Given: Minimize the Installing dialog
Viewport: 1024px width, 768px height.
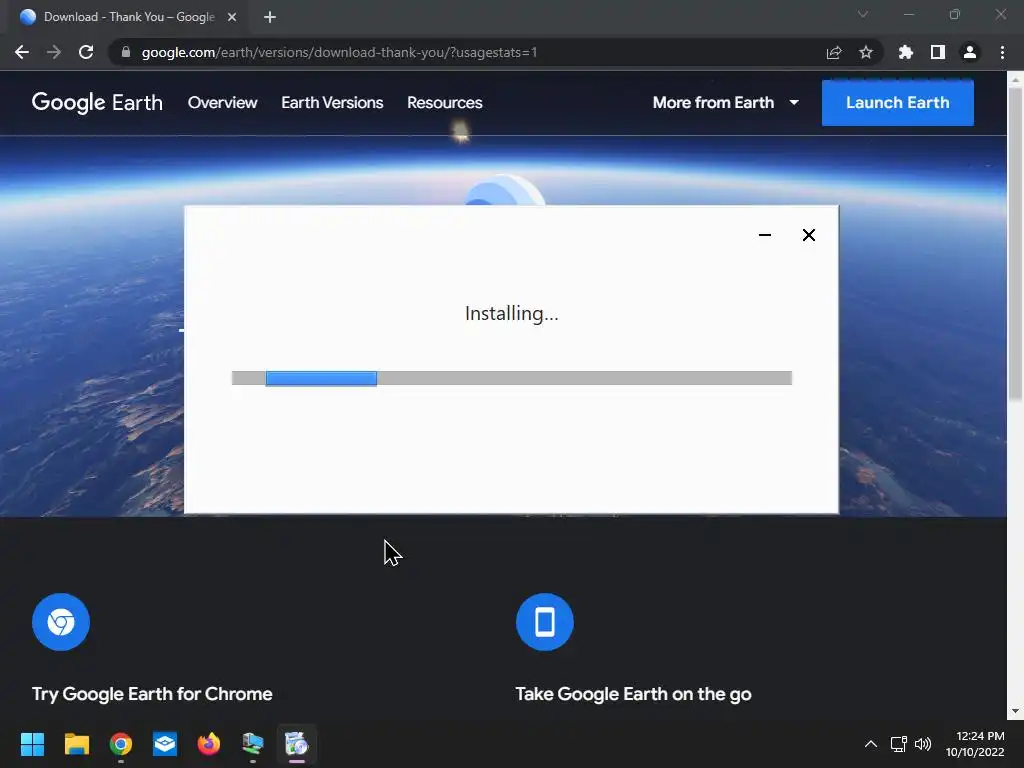Looking at the screenshot, I should coord(765,235).
